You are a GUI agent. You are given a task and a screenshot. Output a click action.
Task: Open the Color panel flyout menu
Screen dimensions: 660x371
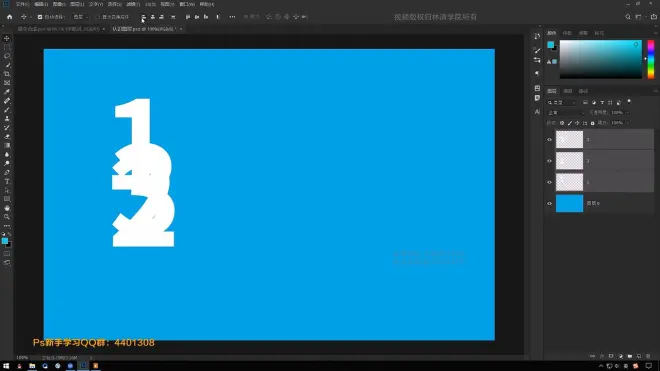[x=655, y=32]
